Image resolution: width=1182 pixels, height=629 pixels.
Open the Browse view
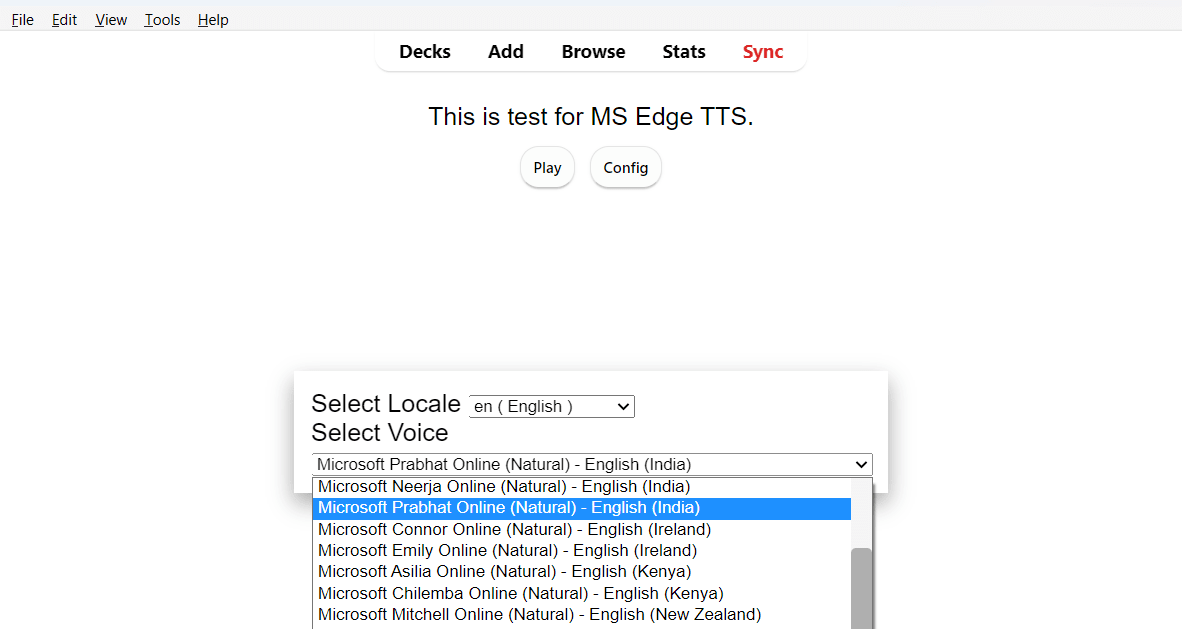[x=593, y=52]
